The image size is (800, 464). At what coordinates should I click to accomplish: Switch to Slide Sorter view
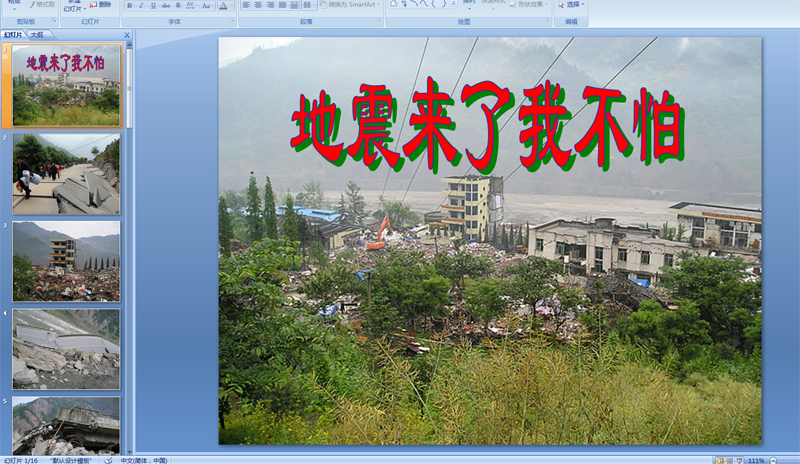730,460
